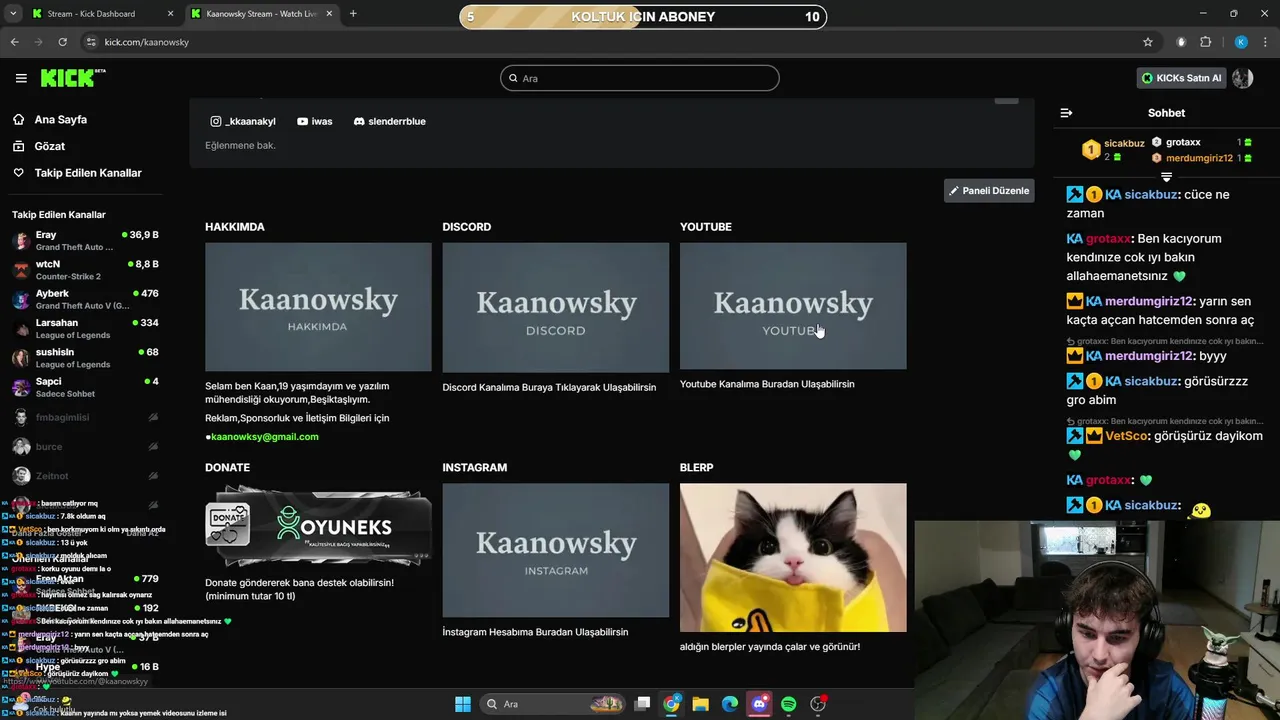Open OBS Studio from taskbar
Screen dimensions: 1280x720
pyautogui.click(x=818, y=704)
